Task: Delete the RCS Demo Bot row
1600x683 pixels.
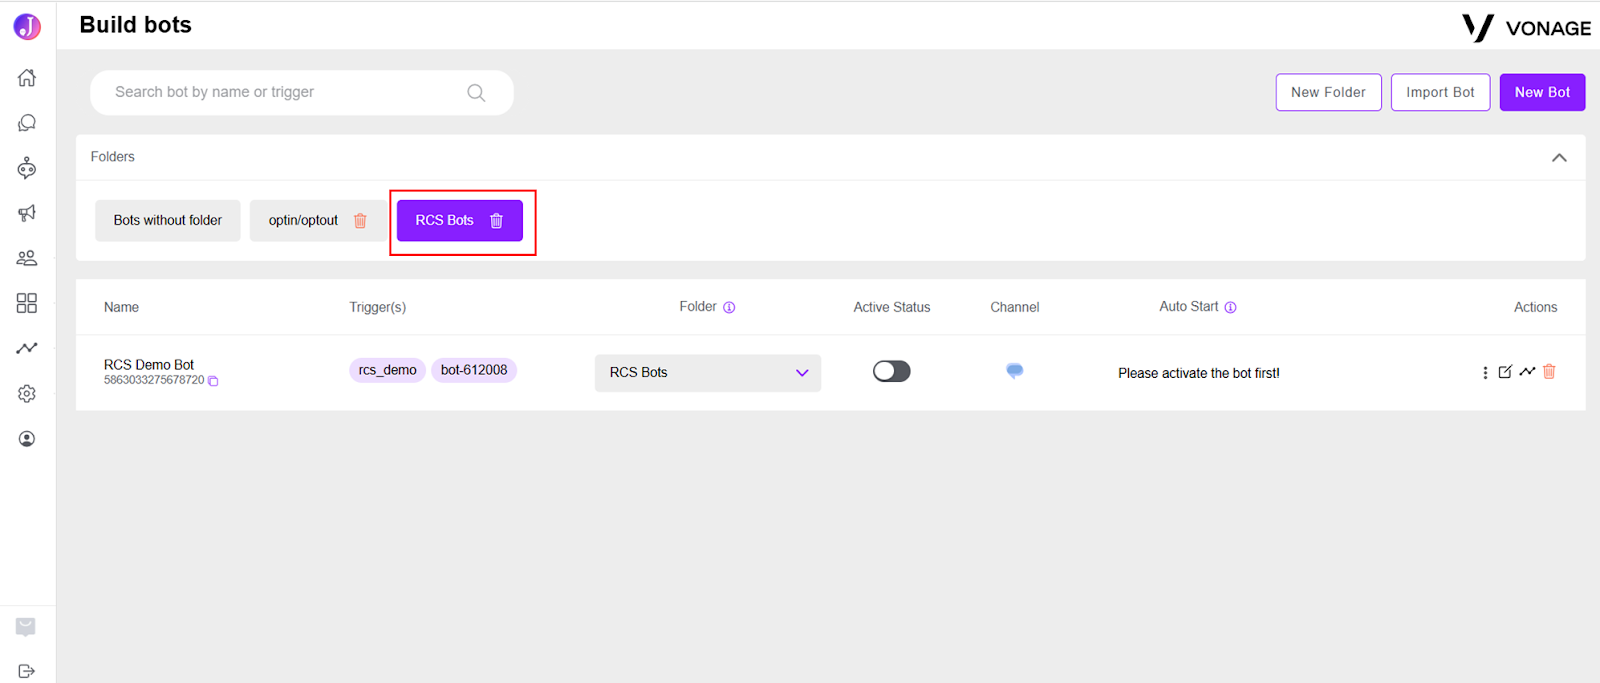Action: (1549, 371)
